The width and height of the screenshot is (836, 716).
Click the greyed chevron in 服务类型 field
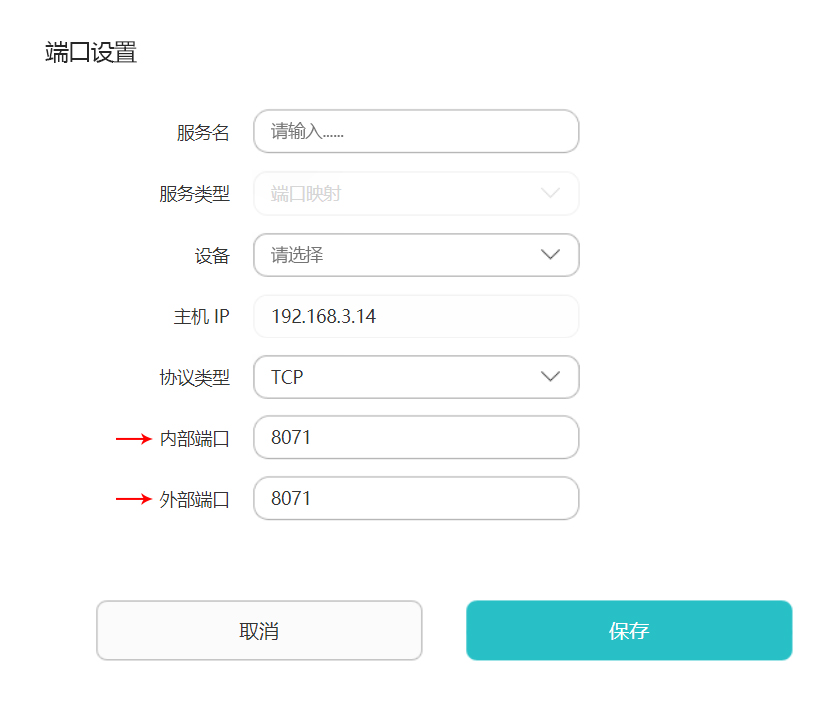pyautogui.click(x=550, y=193)
